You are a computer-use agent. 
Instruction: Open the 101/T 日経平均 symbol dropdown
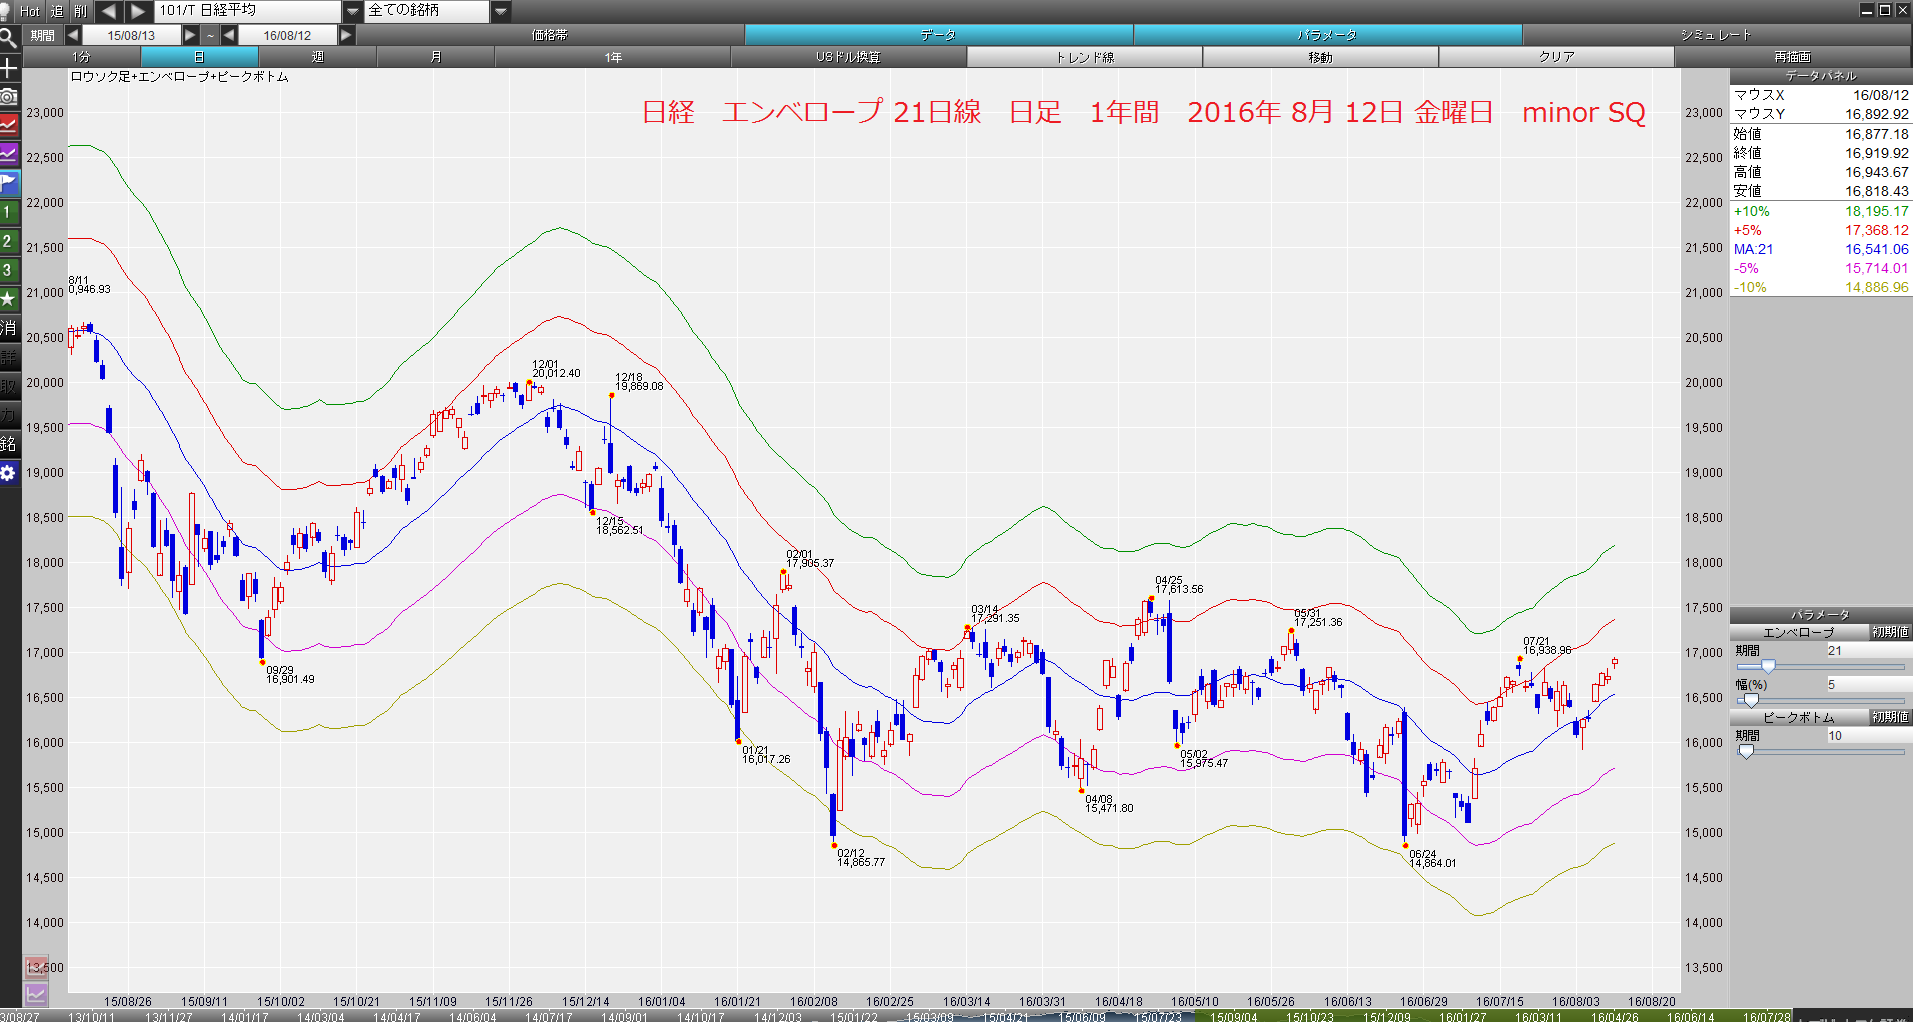[353, 11]
